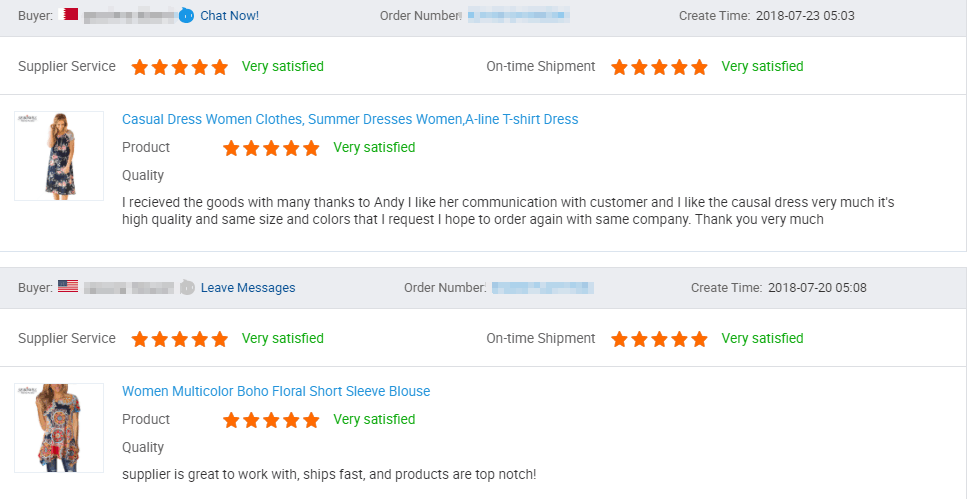Click the last On-time Shipment star in the second review
Screen dimensions: 969x499
click(x=700, y=339)
